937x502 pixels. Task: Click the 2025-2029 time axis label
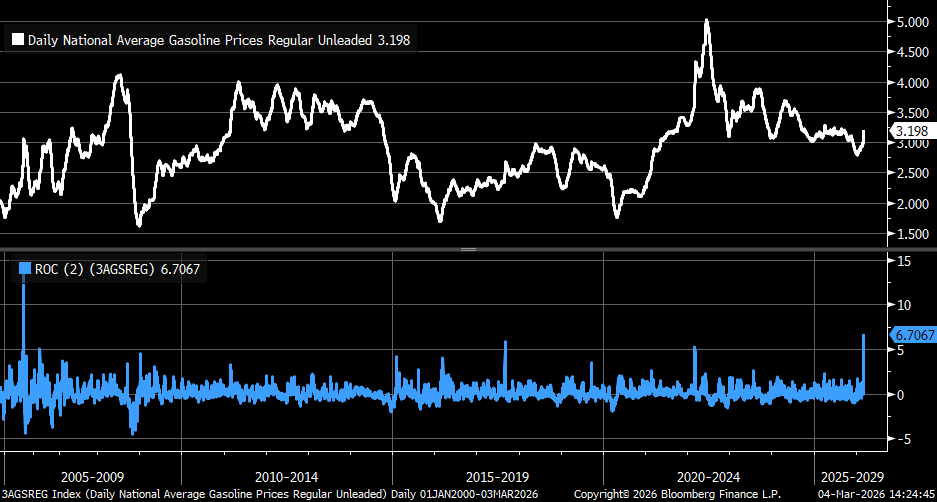tap(850, 477)
